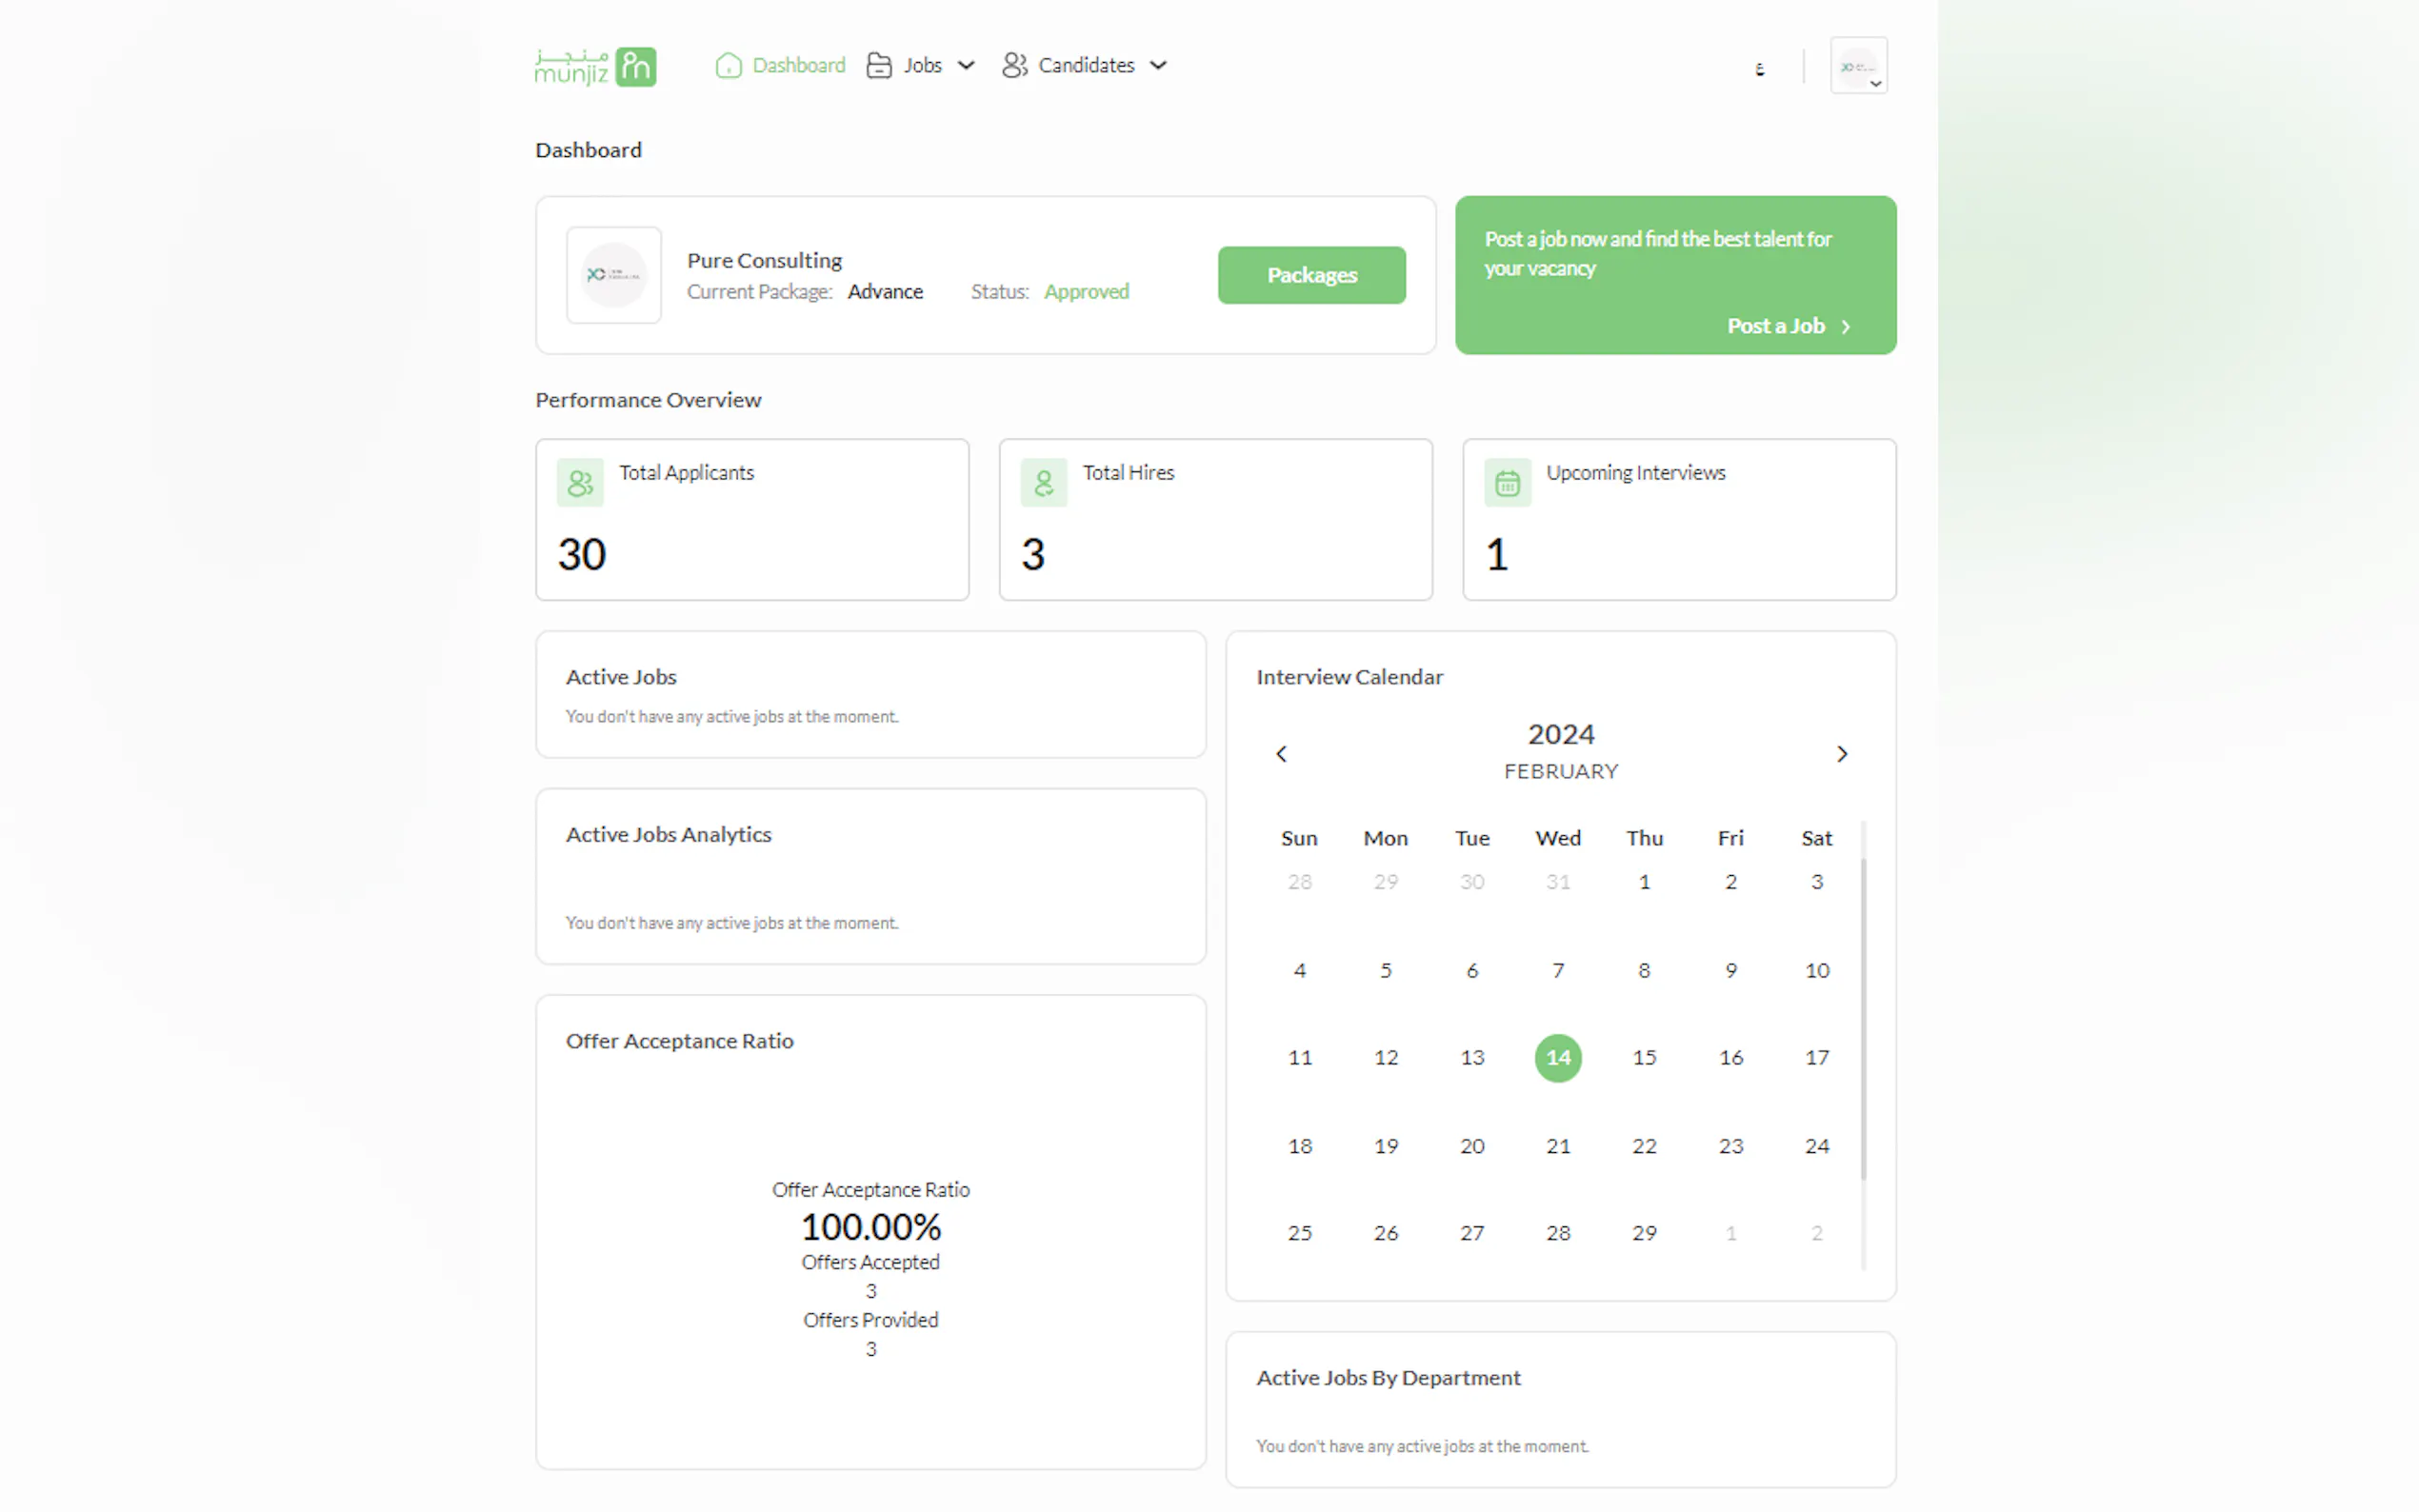2419x1512 pixels.
Task: Go to next month in calendar
Action: point(1842,754)
